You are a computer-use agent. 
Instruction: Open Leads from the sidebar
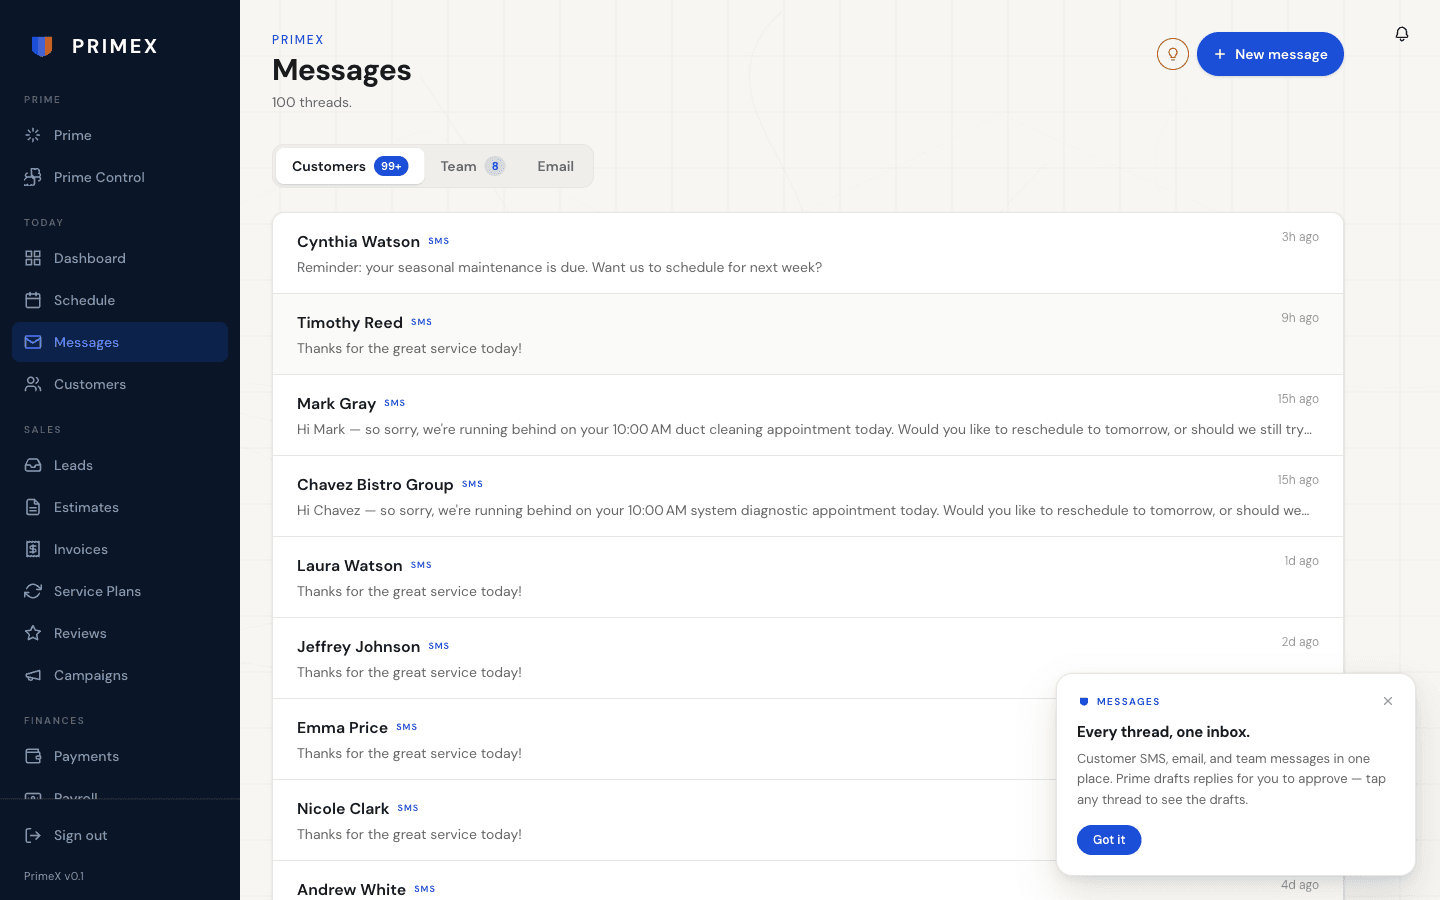coord(120,465)
